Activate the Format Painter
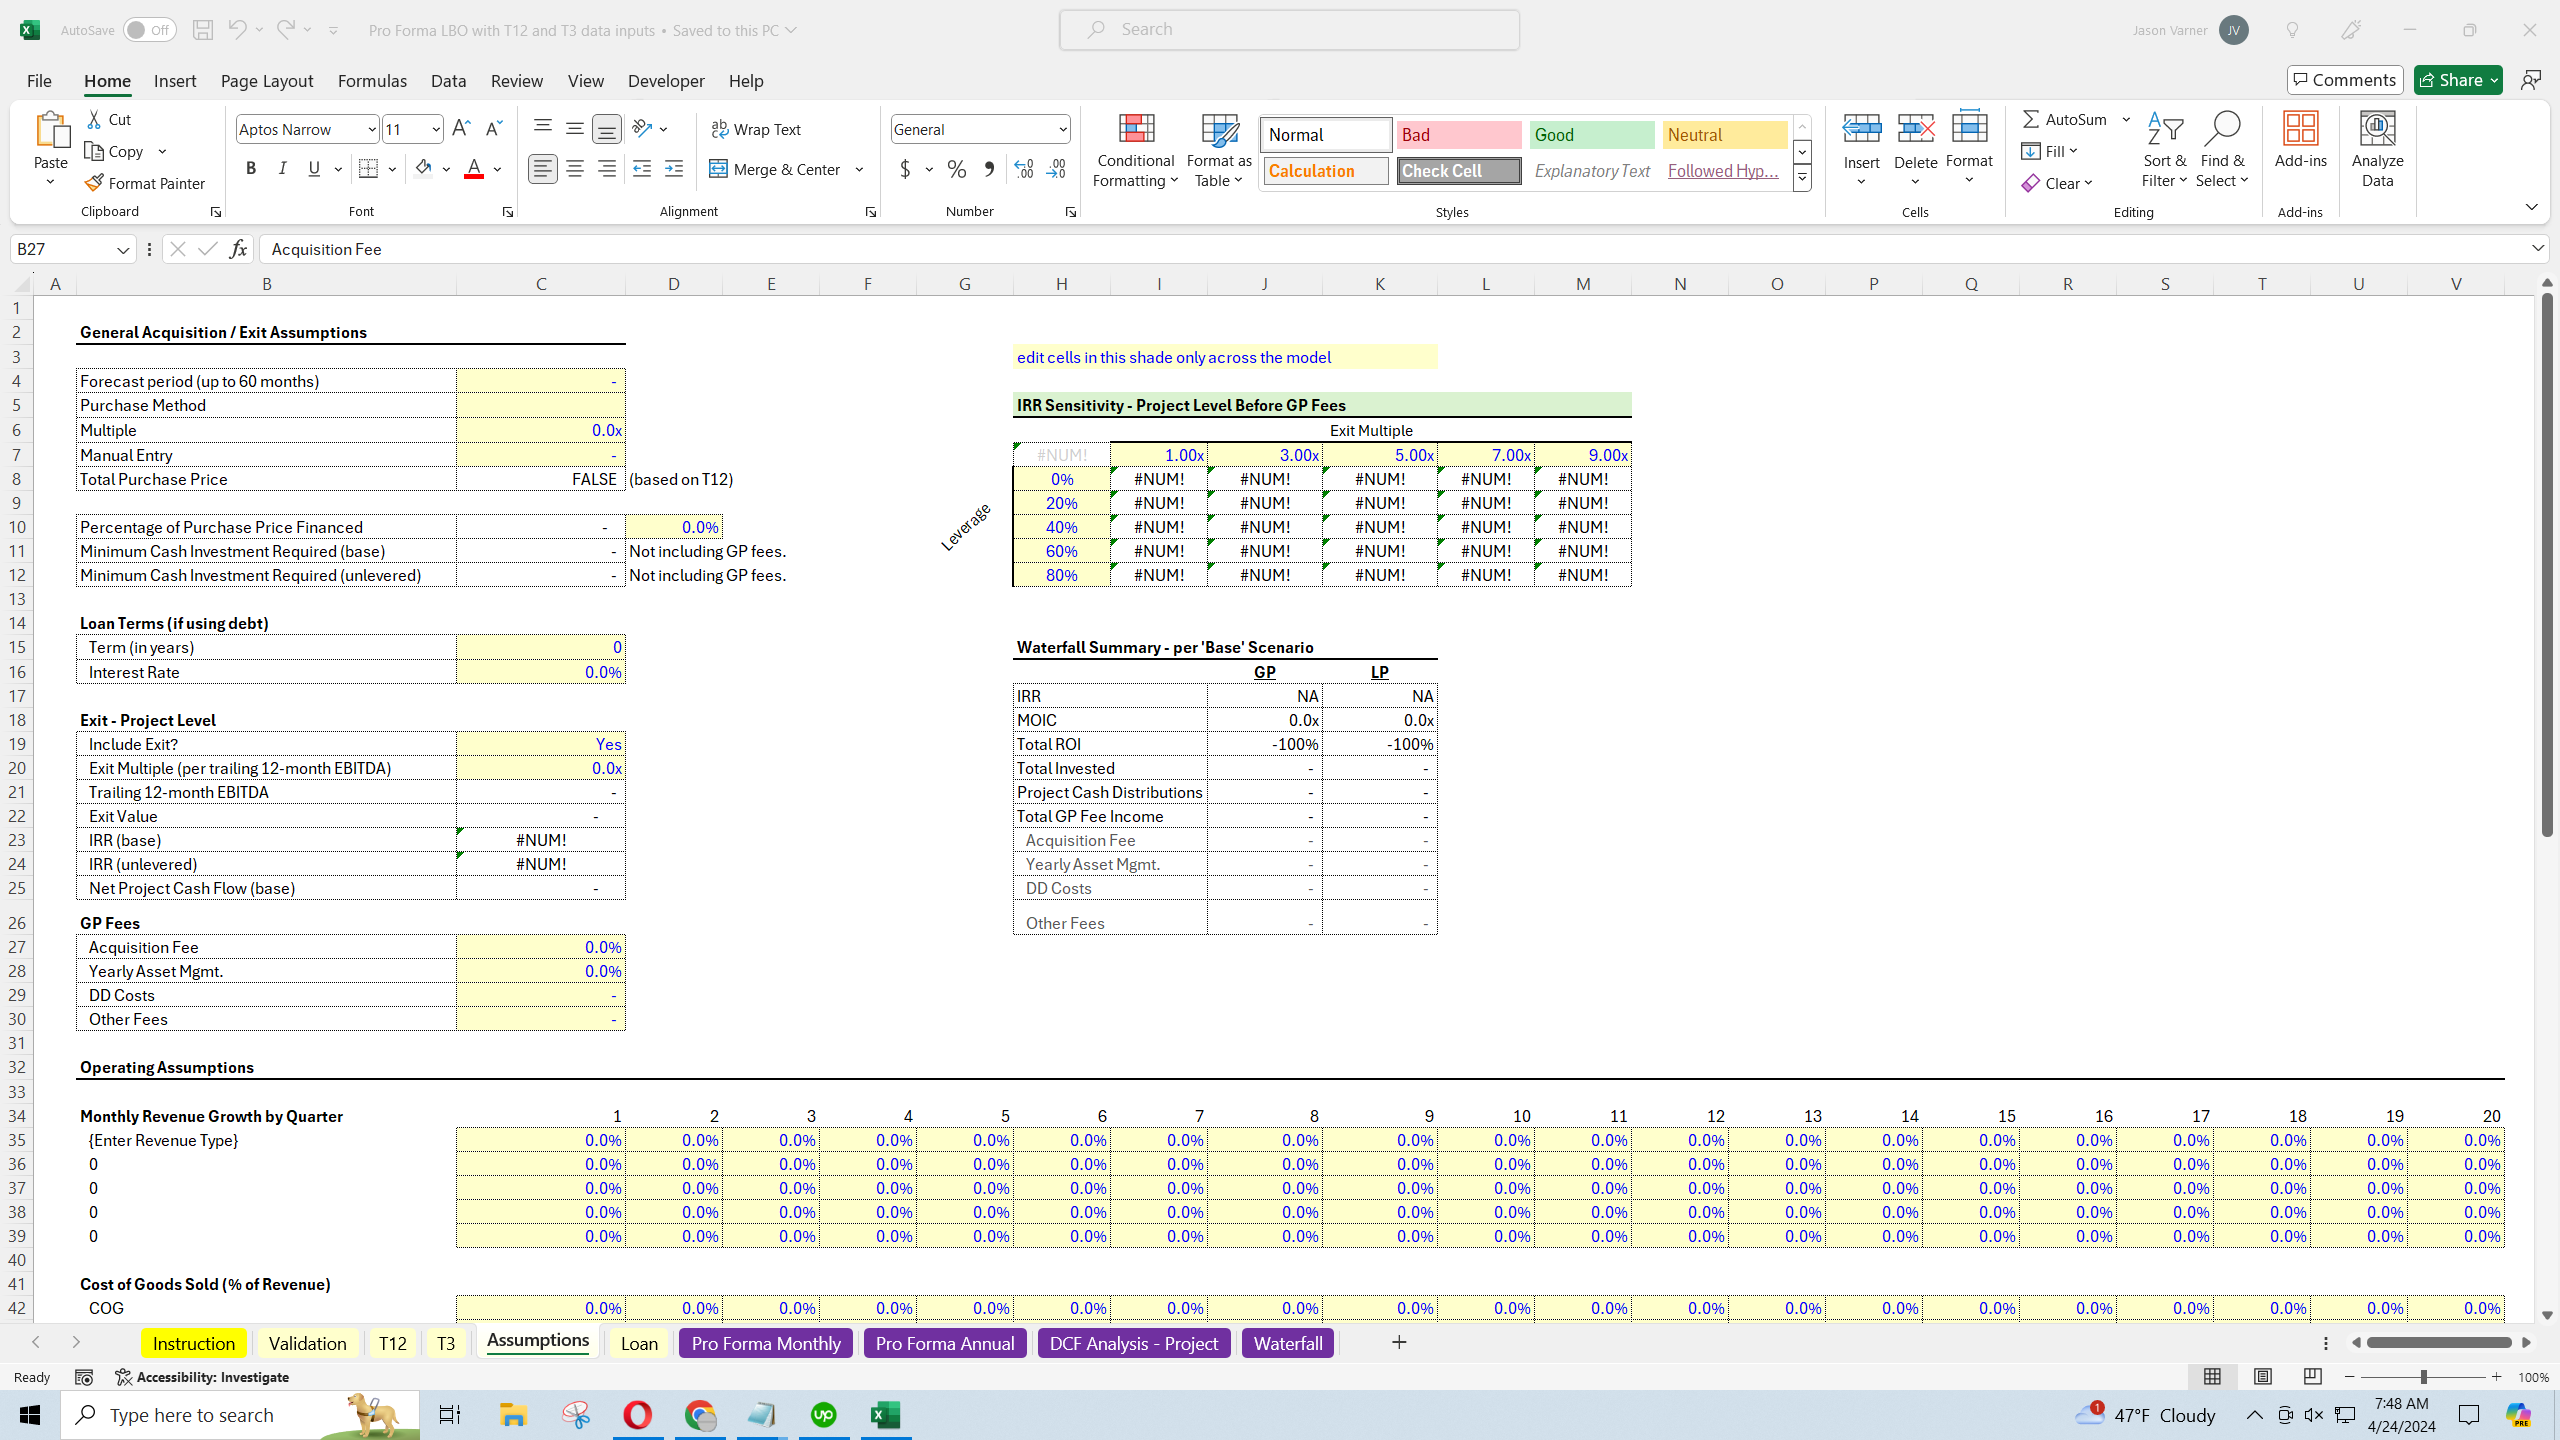The height and width of the screenshot is (1440, 2560). [x=146, y=182]
